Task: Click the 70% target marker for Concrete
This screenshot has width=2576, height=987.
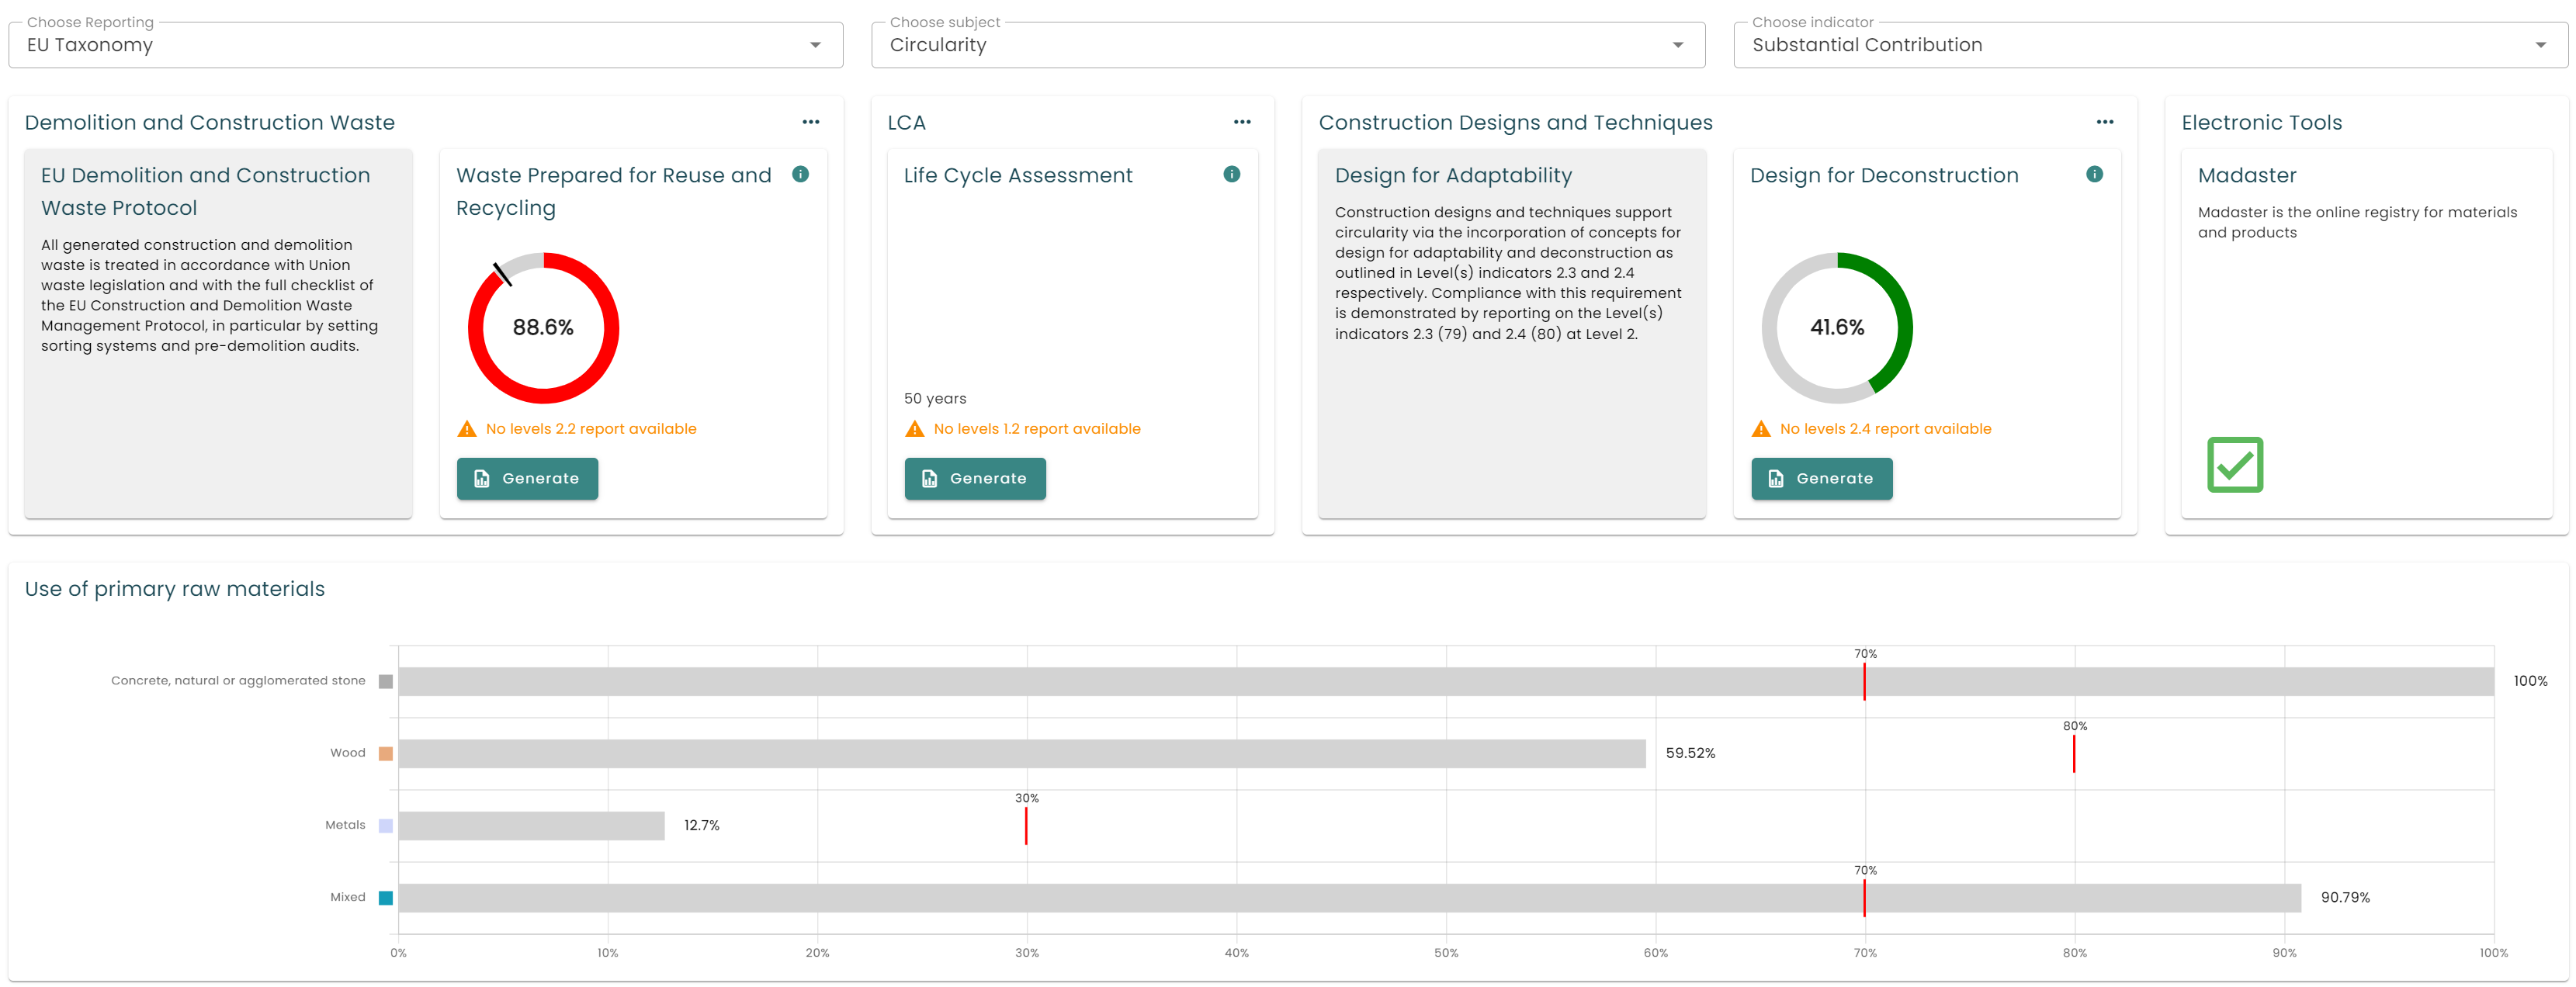Action: 1864,681
